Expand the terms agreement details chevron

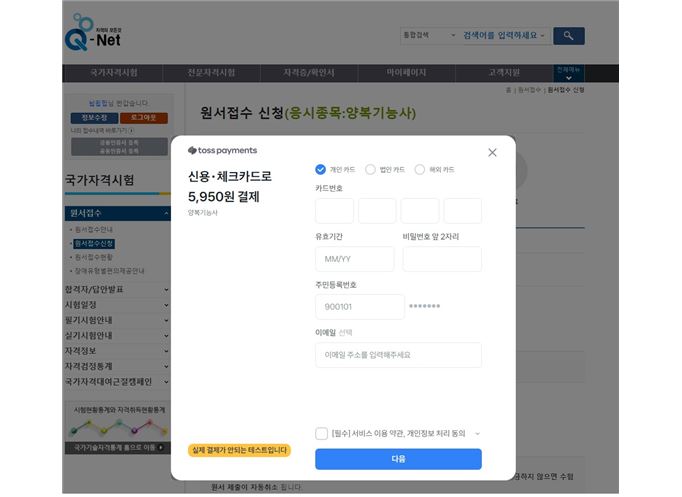click(478, 434)
